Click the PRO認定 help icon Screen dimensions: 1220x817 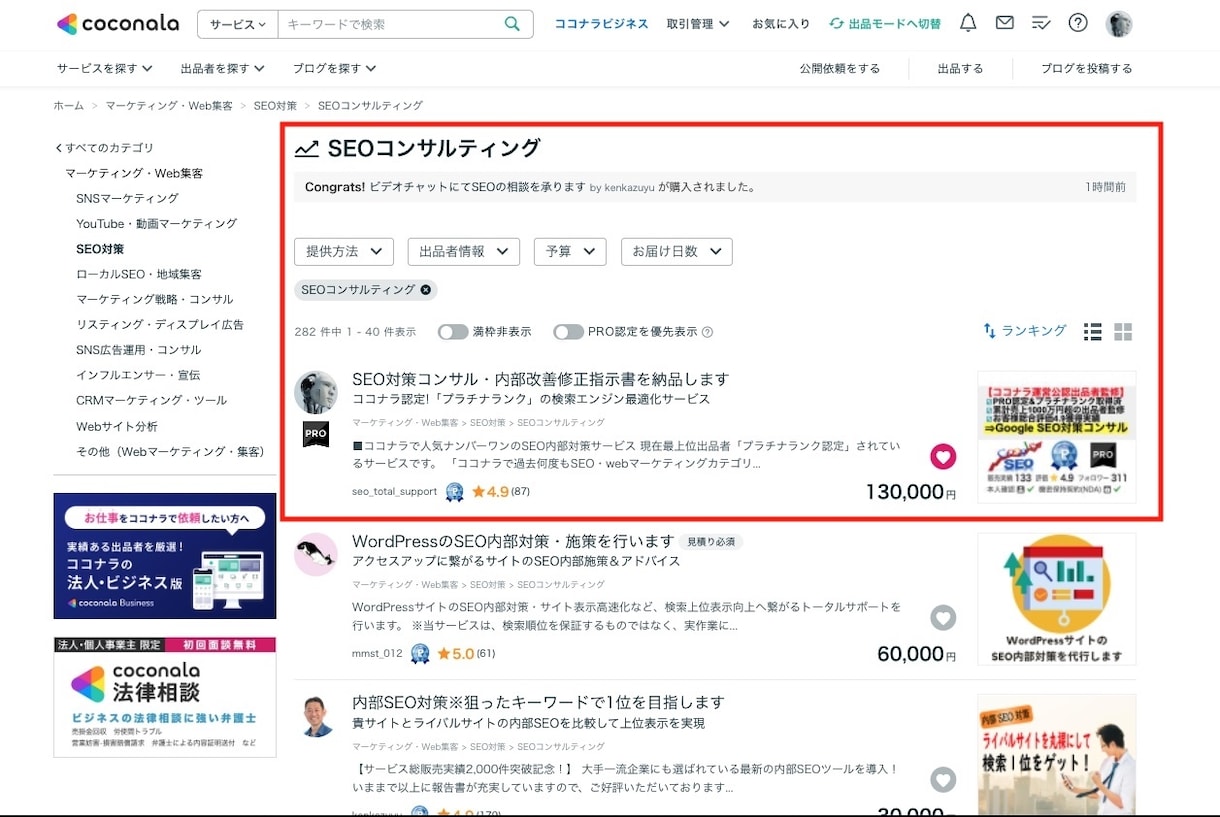pyautogui.click(x=708, y=332)
